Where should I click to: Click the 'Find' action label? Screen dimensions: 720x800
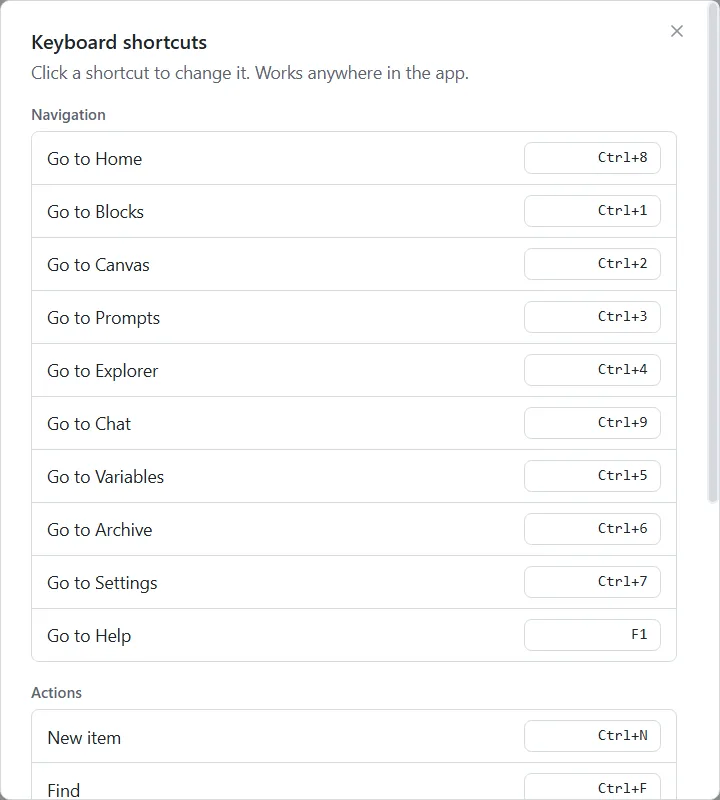coord(64,791)
